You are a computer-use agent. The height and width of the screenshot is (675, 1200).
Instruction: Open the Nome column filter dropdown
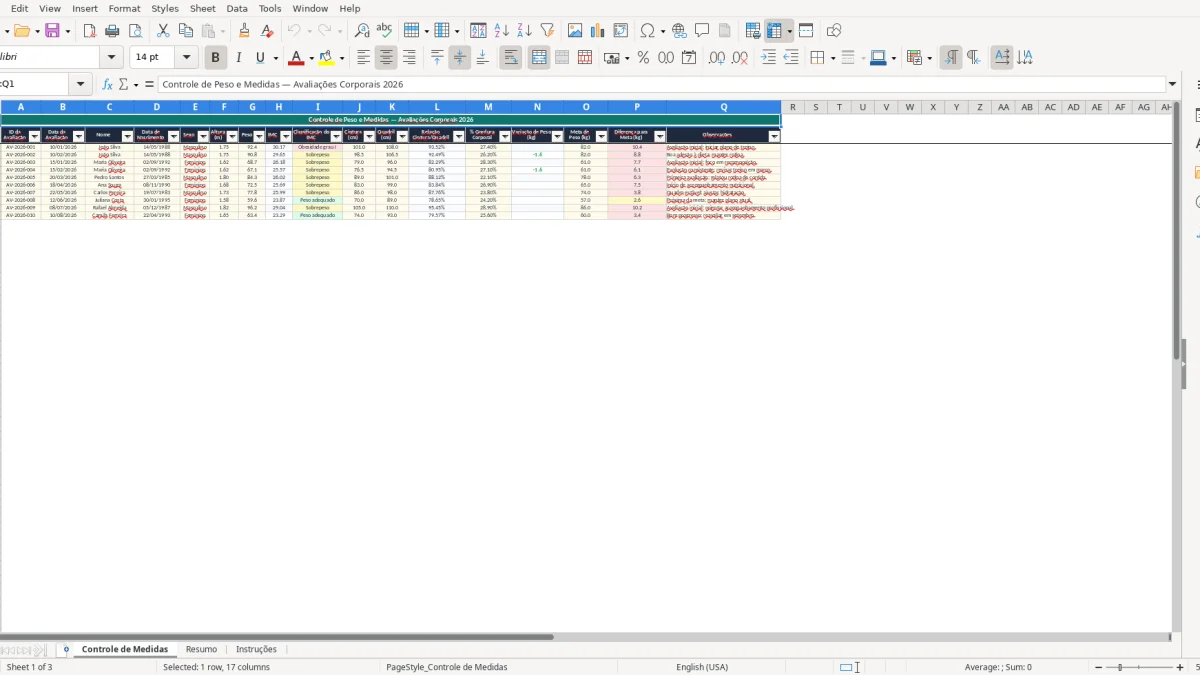pos(127,136)
